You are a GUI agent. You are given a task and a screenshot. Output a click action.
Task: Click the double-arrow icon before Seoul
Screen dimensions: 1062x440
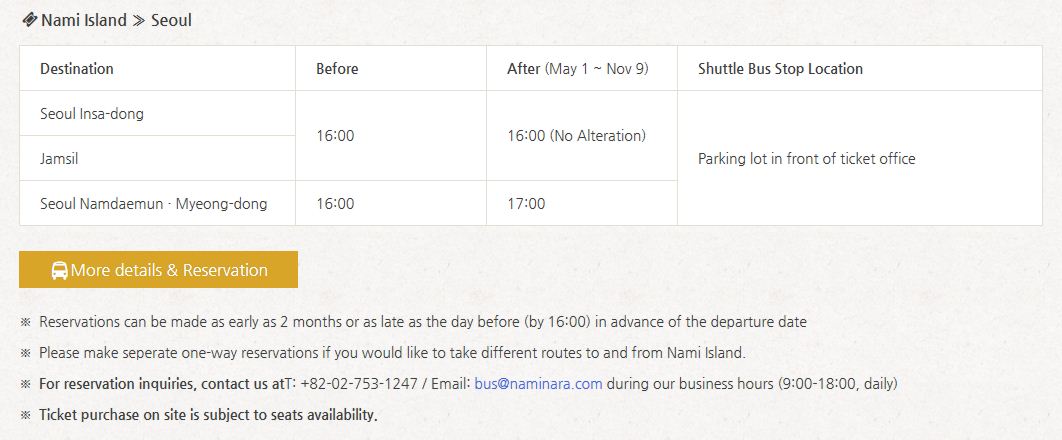(x=139, y=20)
